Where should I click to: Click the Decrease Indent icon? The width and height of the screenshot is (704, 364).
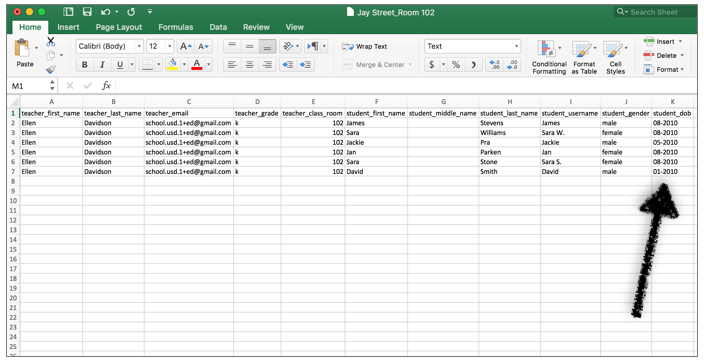(287, 65)
